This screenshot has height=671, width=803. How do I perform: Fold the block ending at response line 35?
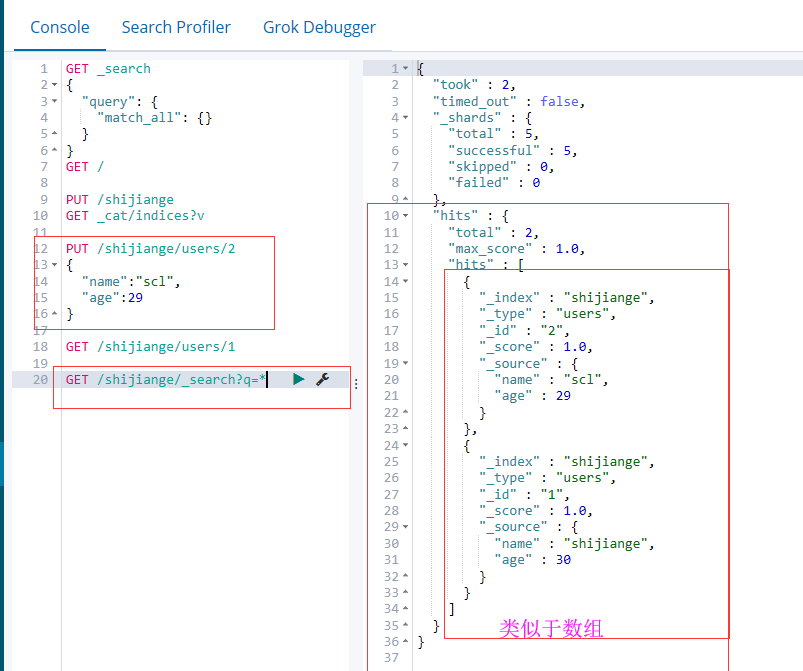click(406, 625)
